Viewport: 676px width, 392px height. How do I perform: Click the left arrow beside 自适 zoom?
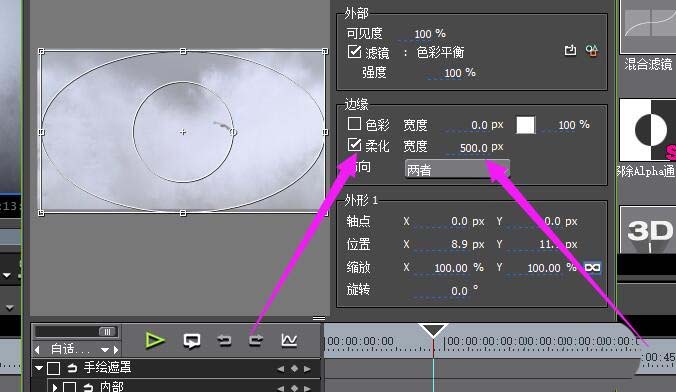[x=37, y=349]
